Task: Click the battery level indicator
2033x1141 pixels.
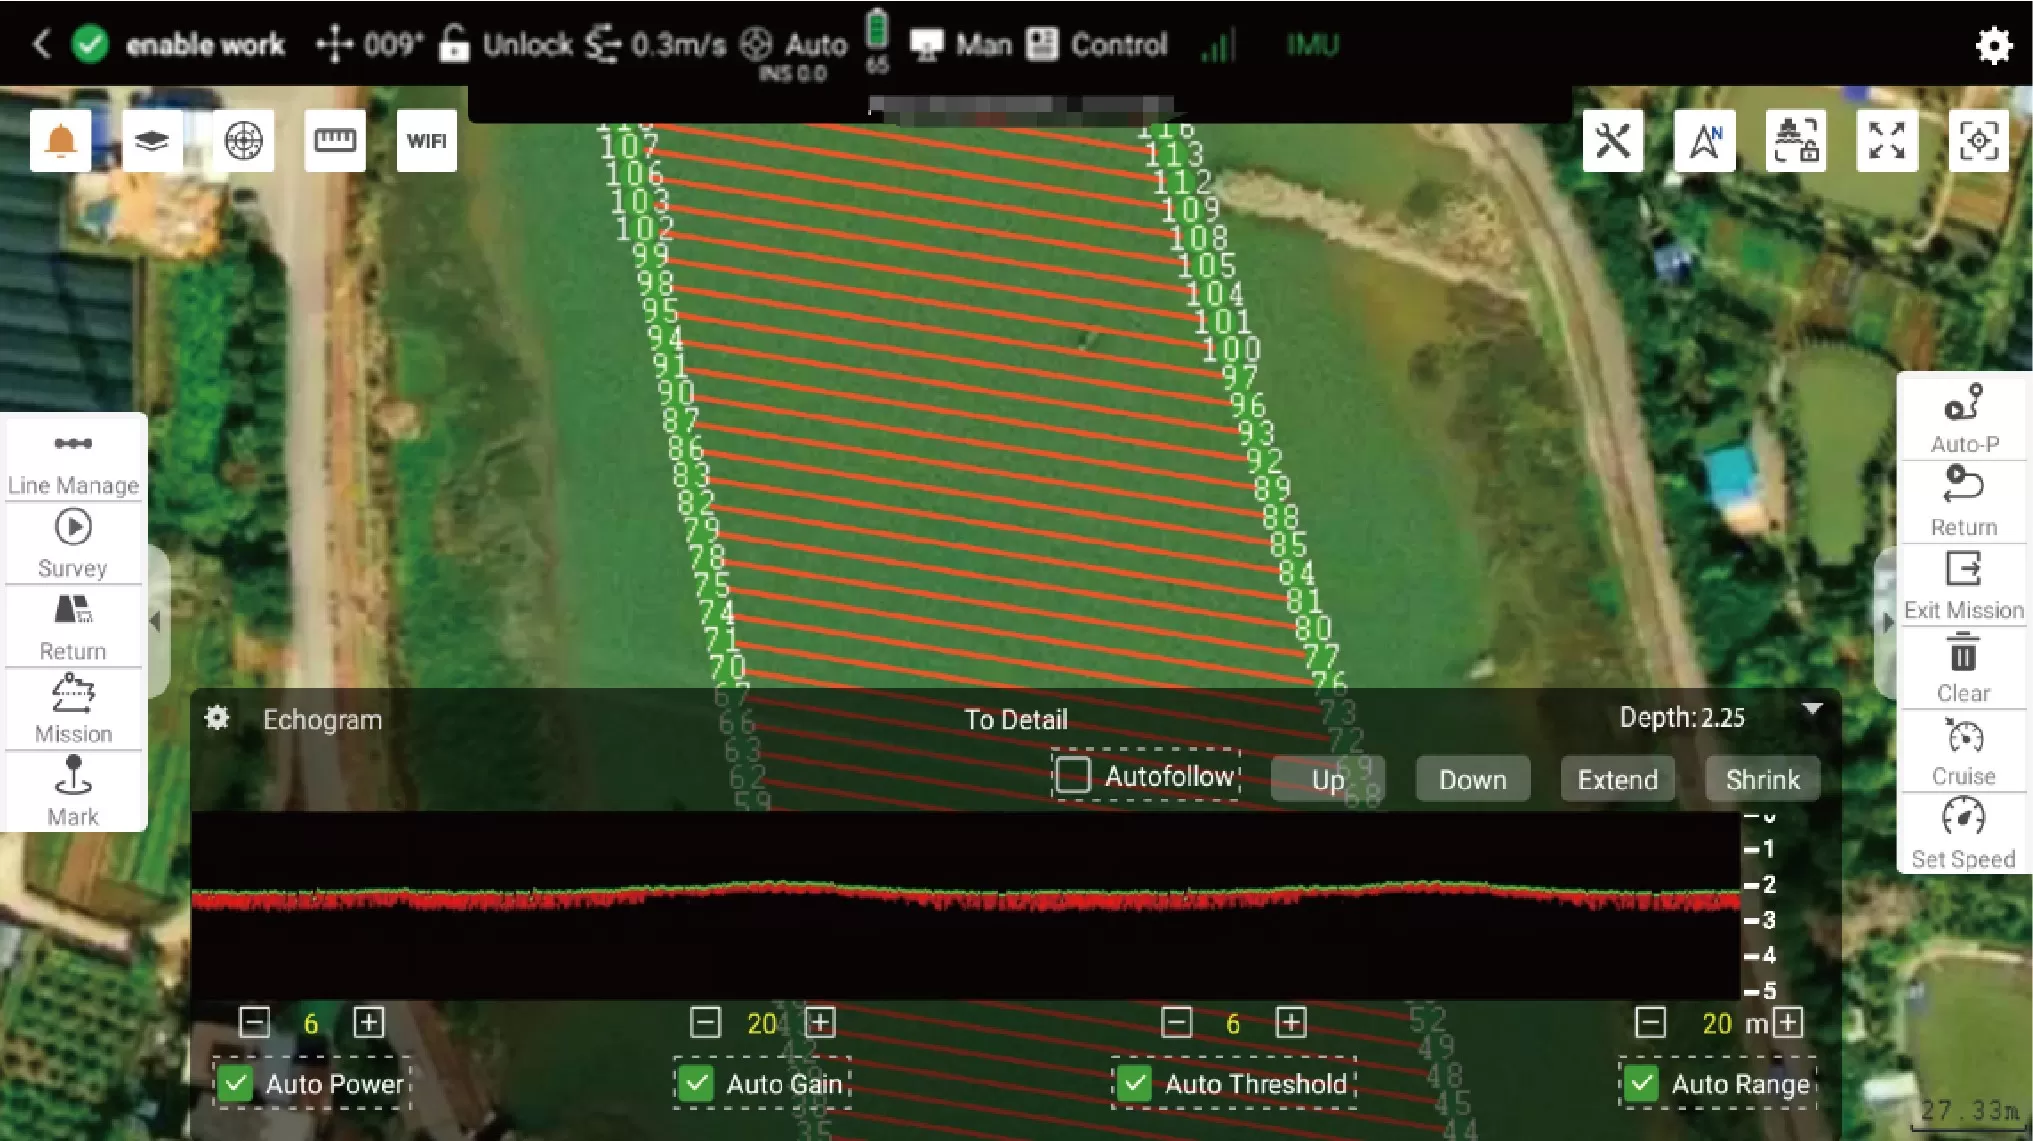Action: pos(876,40)
